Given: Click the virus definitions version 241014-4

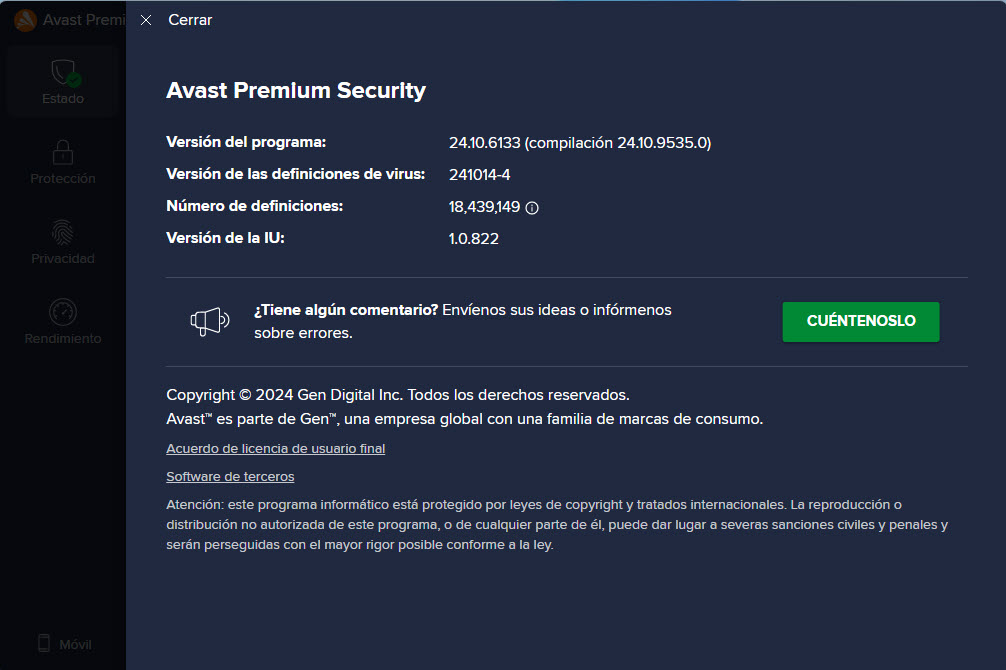Looking at the screenshot, I should coord(479,175).
